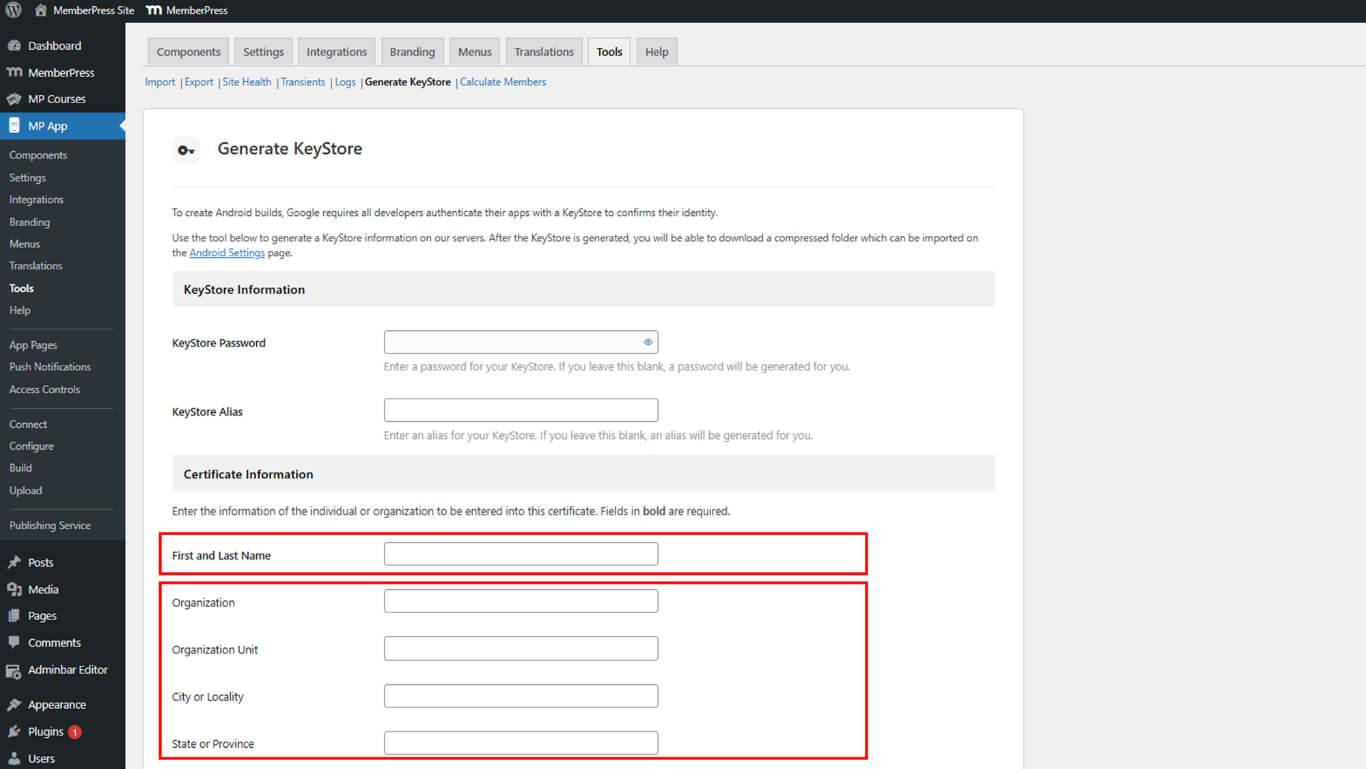Open the Media library icon
The image size is (1366, 769).
pyautogui.click(x=14, y=590)
